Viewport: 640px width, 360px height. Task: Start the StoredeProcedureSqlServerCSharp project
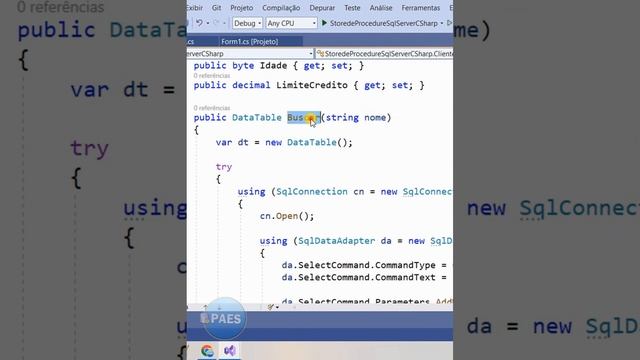[384, 23]
